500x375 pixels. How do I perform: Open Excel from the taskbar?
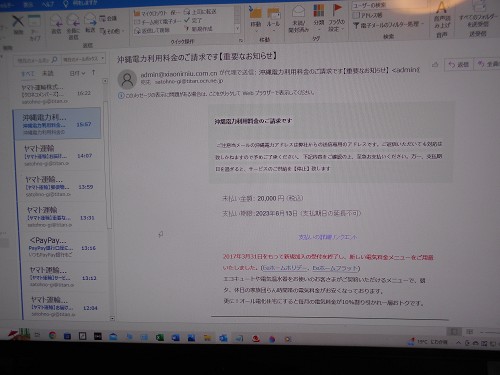point(160,338)
